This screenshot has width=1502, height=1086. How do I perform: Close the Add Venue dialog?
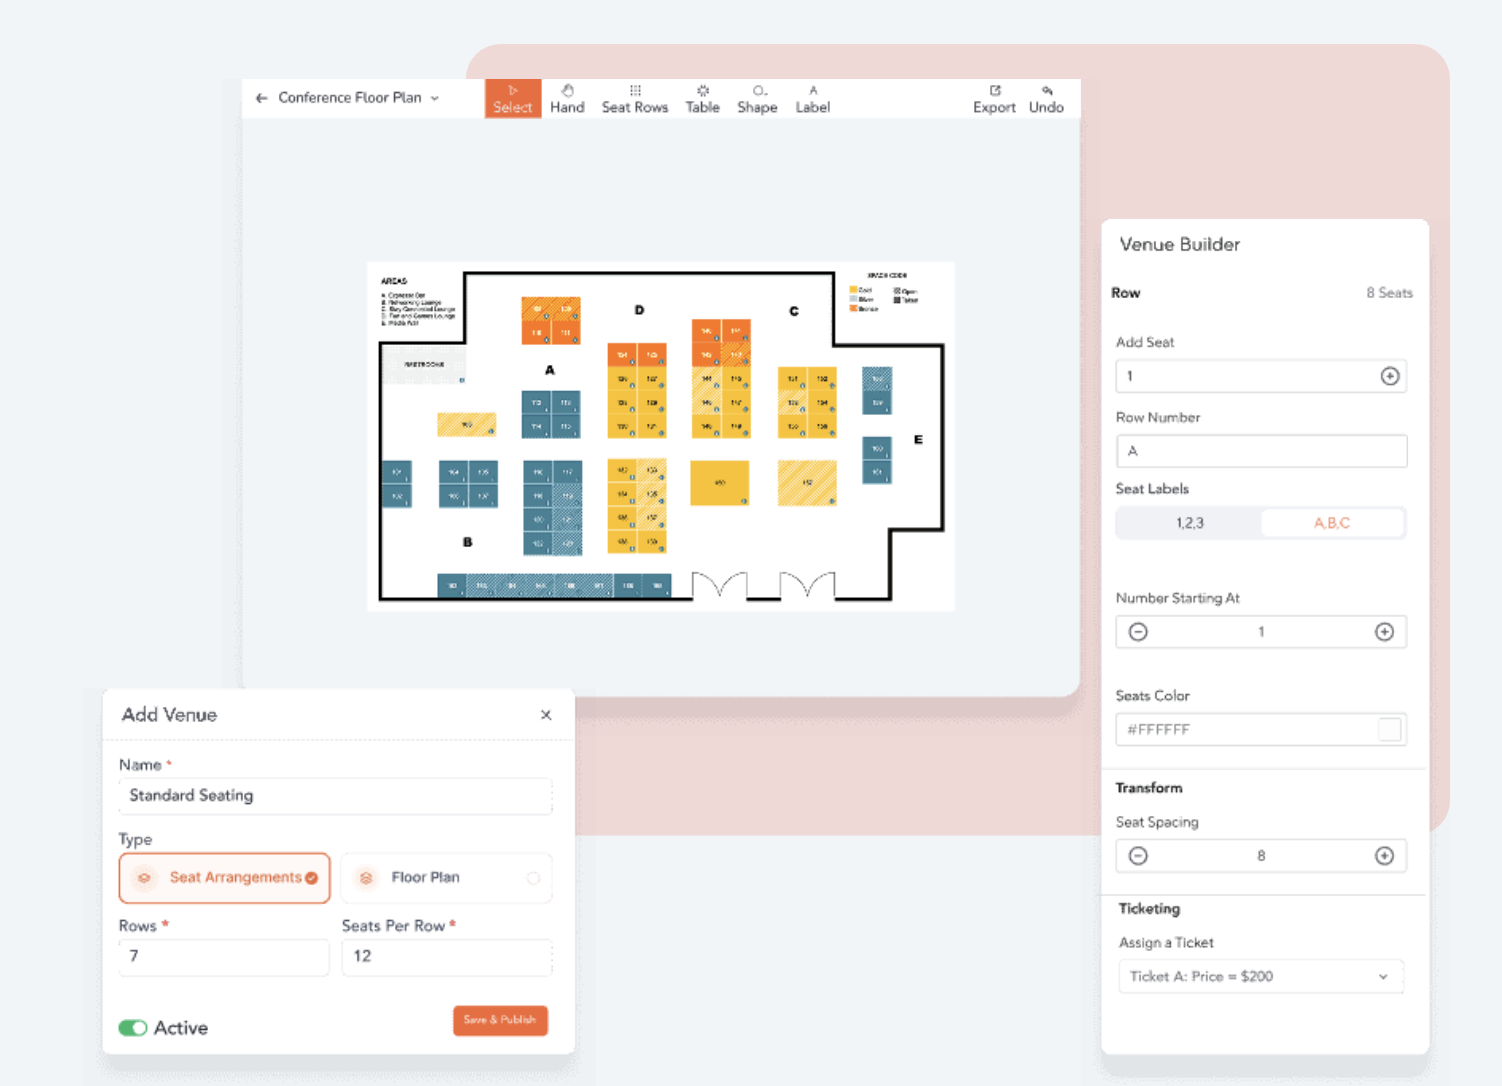[546, 715]
